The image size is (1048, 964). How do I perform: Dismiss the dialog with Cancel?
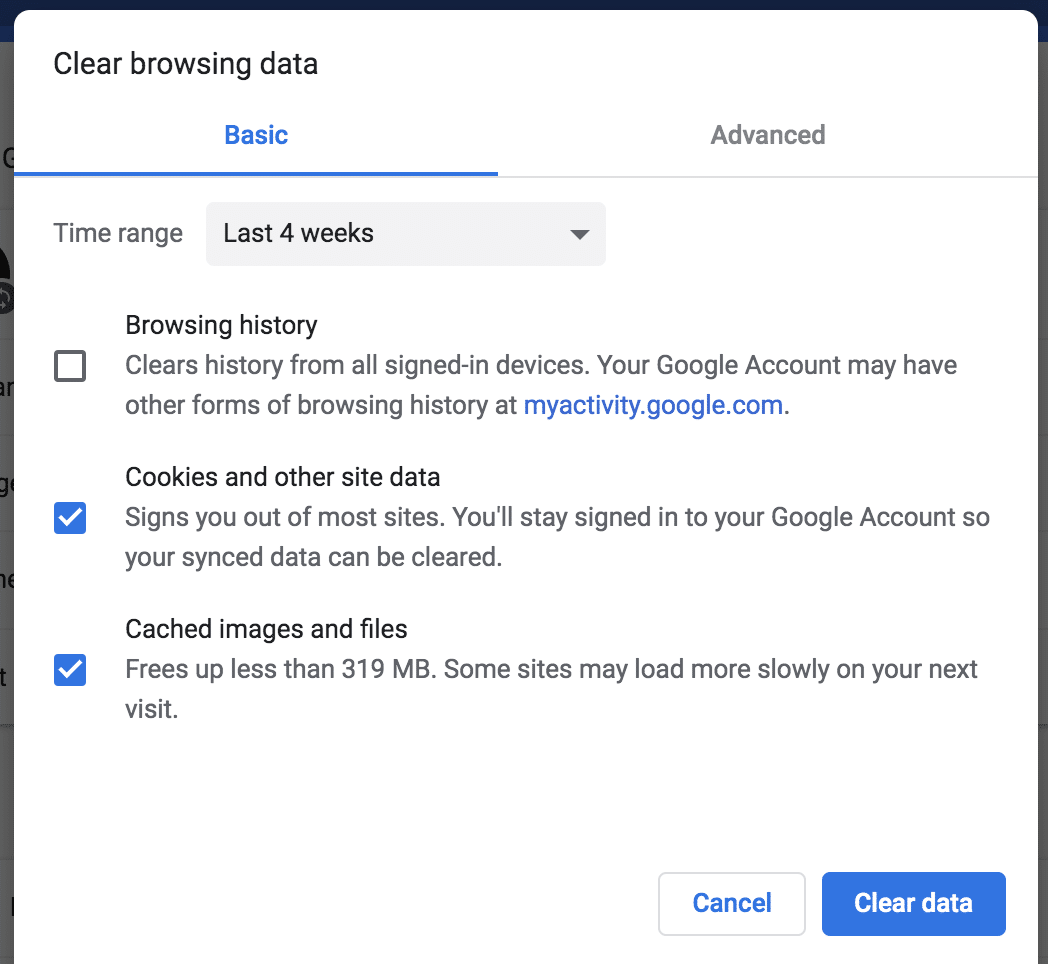(x=731, y=903)
